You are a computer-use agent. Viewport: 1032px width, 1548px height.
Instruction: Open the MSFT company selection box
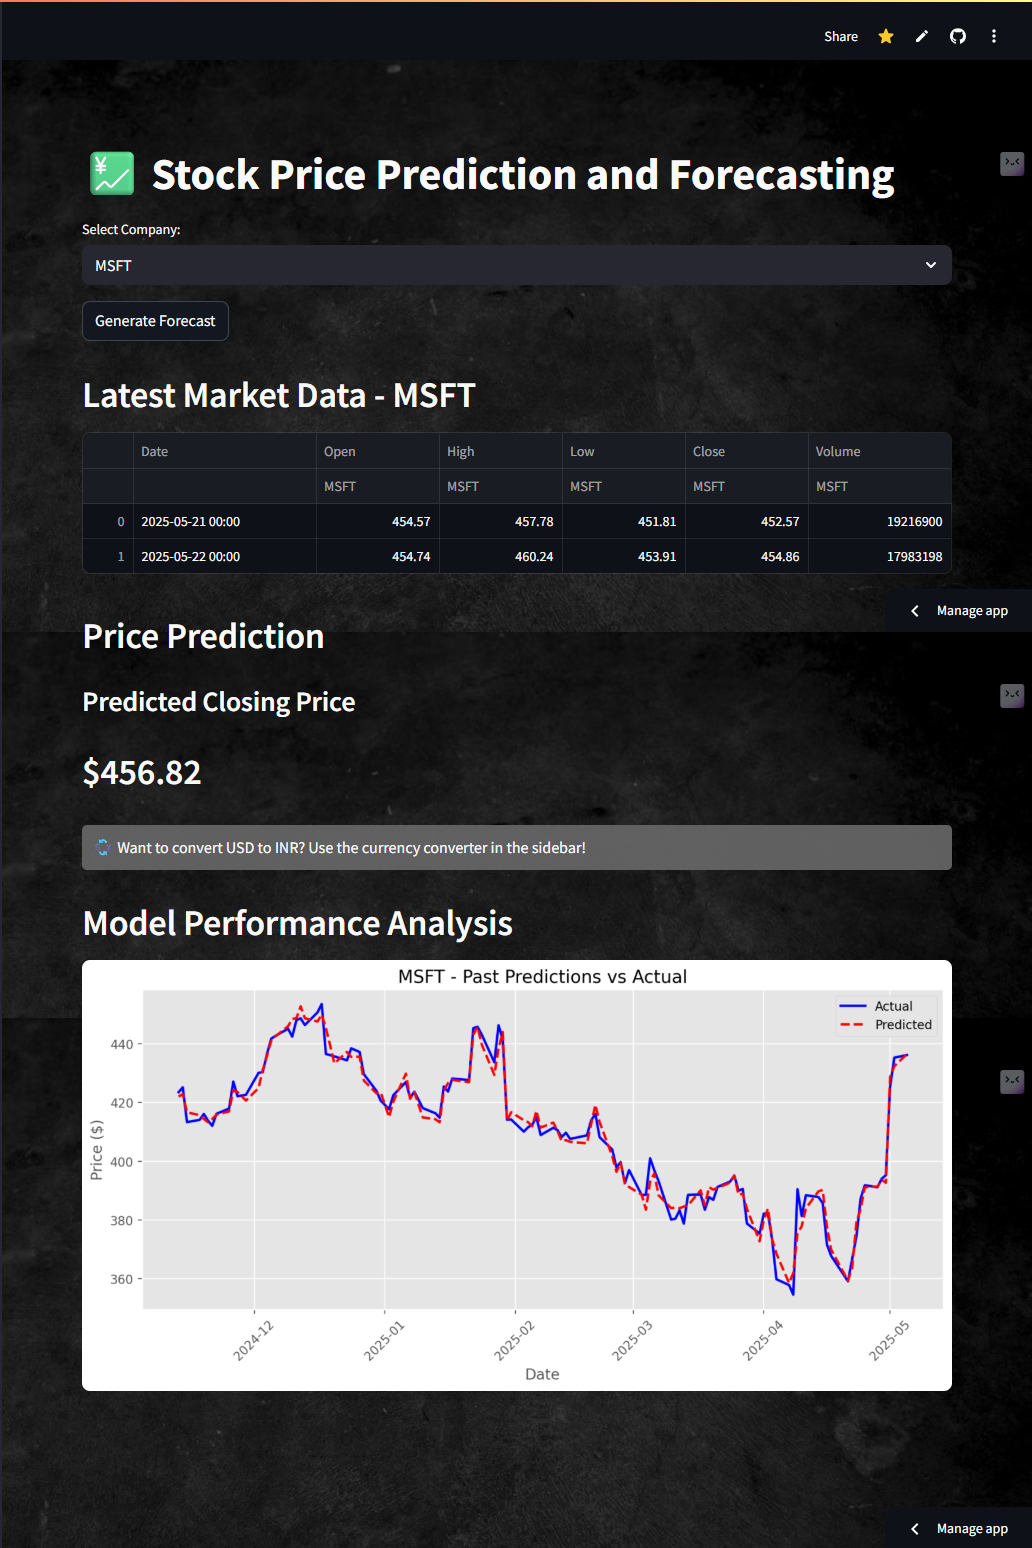tap(517, 265)
